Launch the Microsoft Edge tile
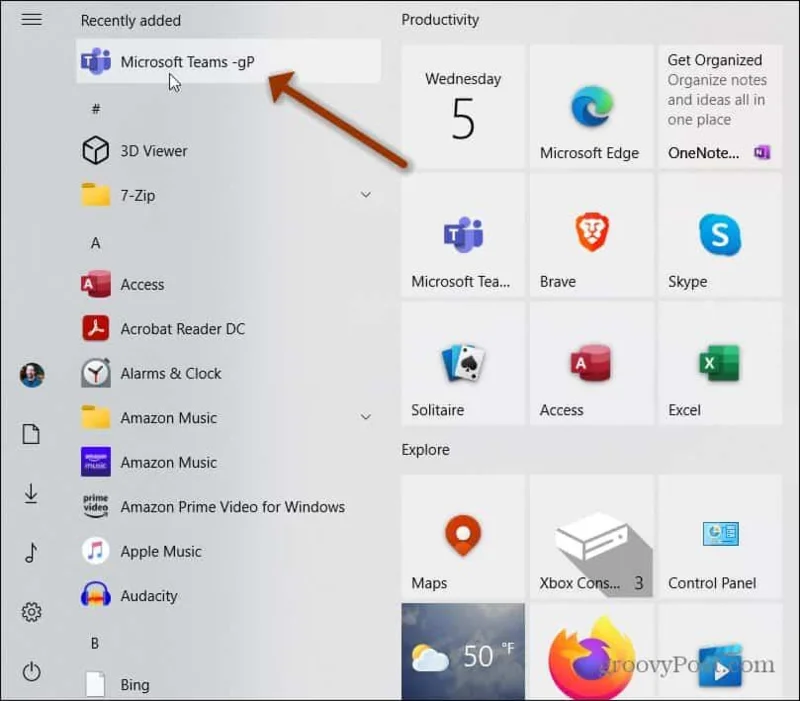 pyautogui.click(x=591, y=107)
